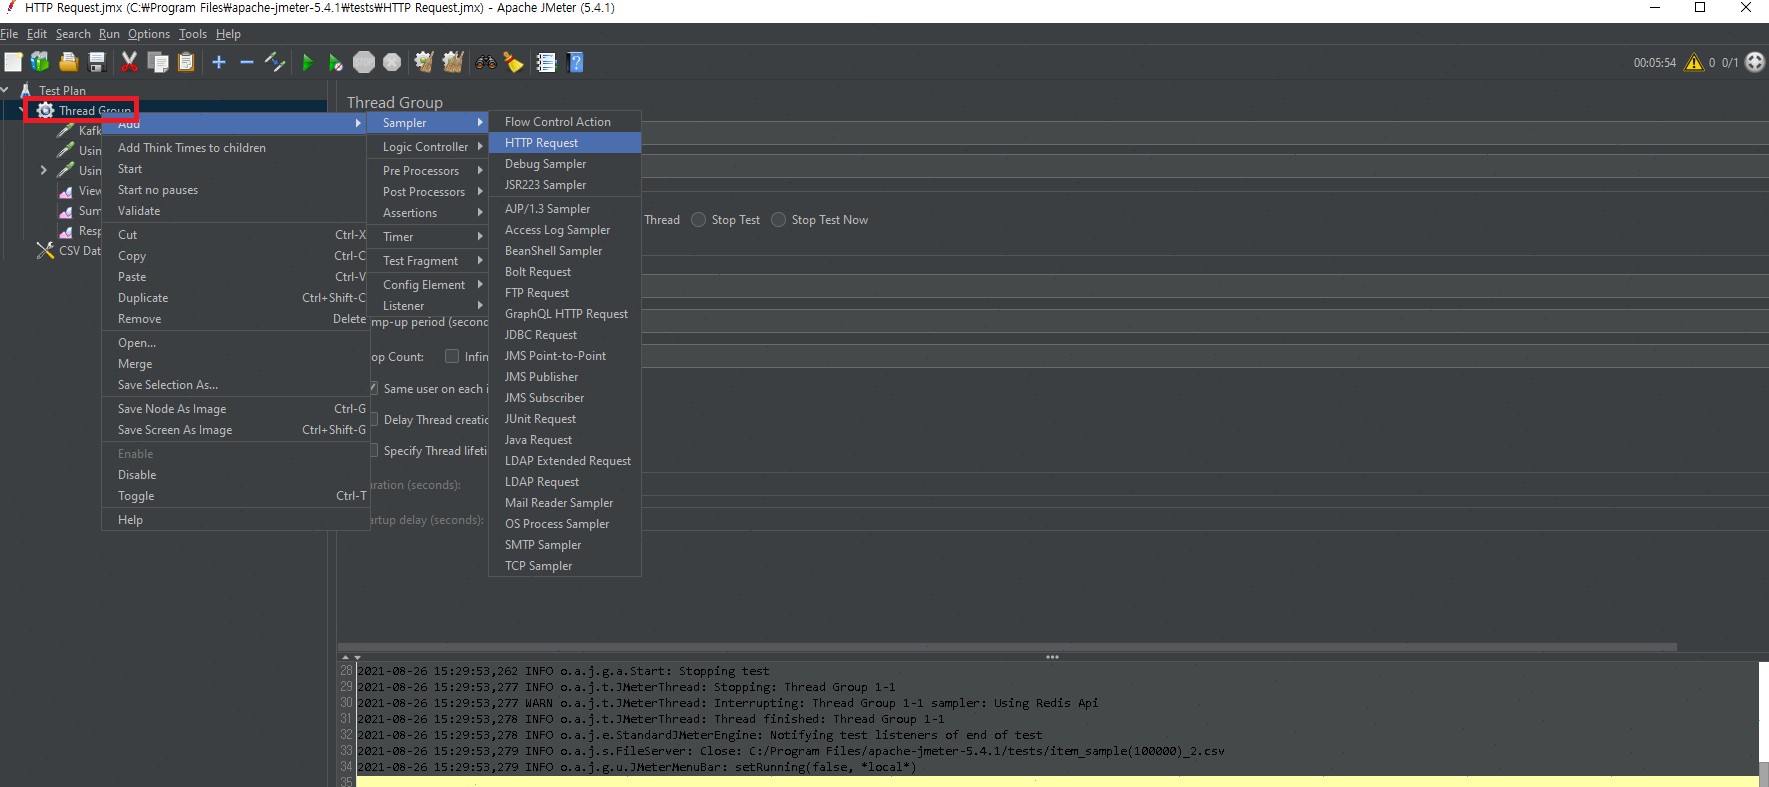Click the Expand All plus icon
This screenshot has width=1769, height=787.
coord(219,62)
